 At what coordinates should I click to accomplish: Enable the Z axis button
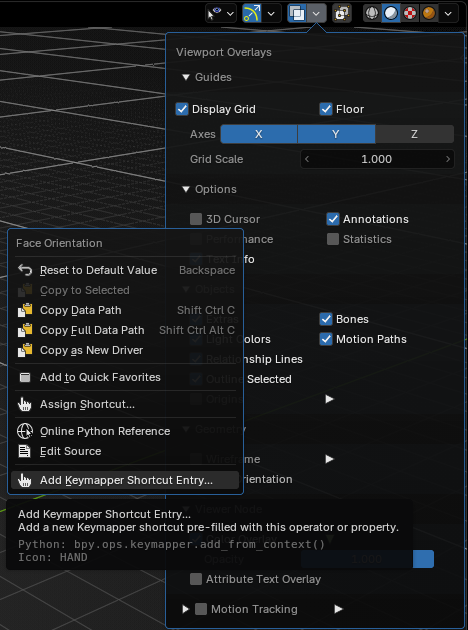[415, 134]
